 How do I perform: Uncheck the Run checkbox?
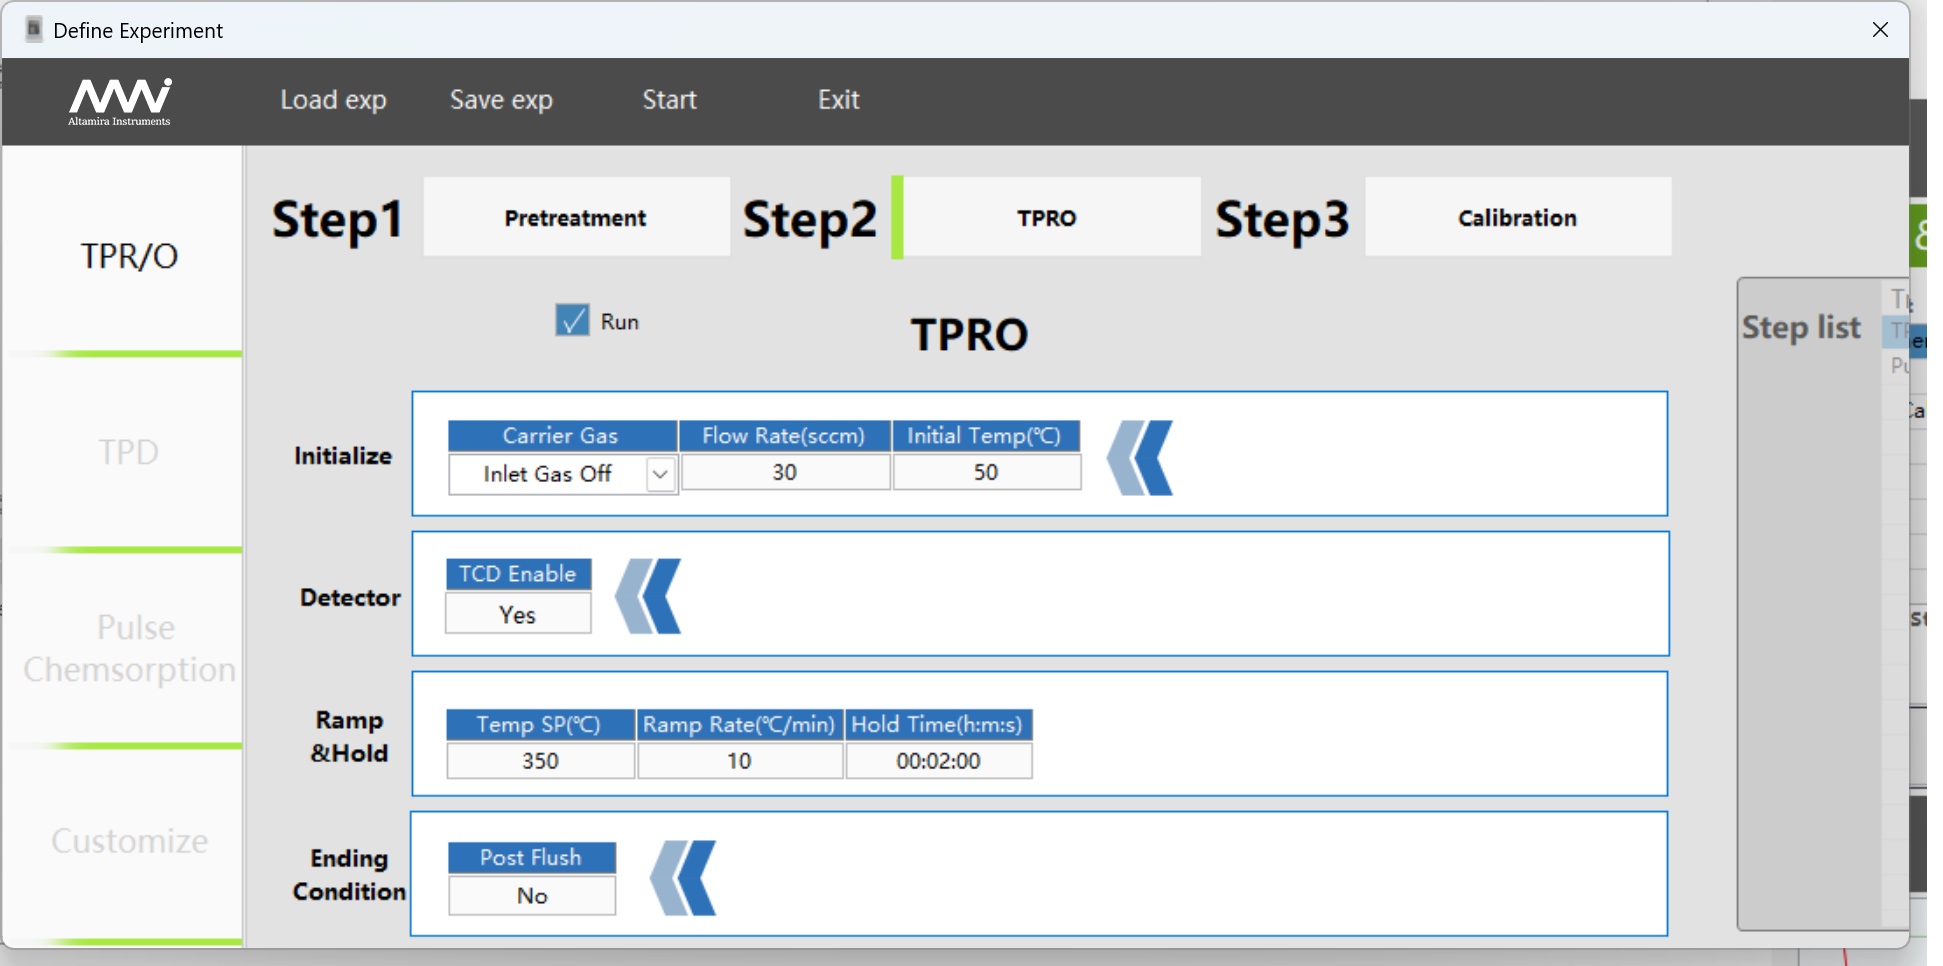coord(572,321)
